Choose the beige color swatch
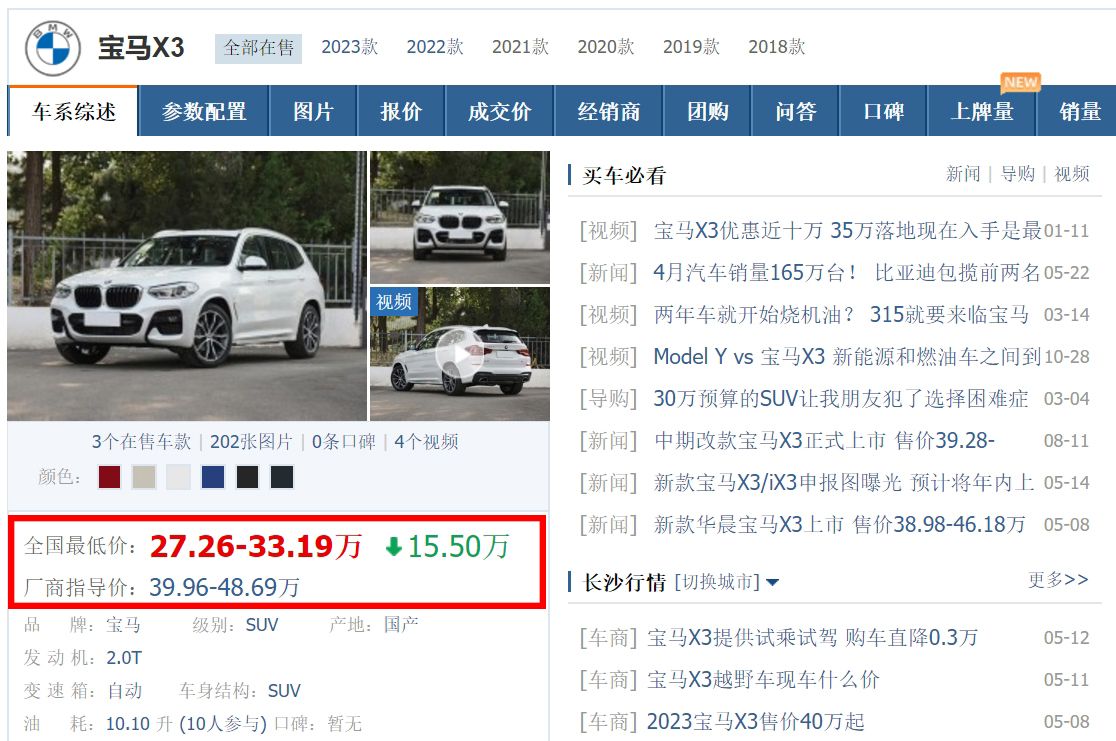This screenshot has width=1116, height=741. (x=144, y=477)
